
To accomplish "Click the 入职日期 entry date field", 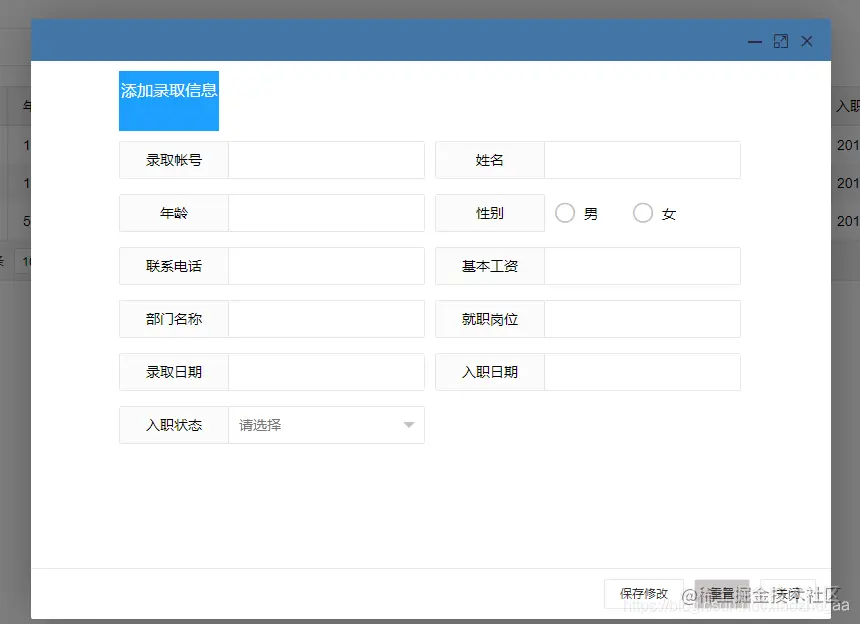I will coord(640,371).
